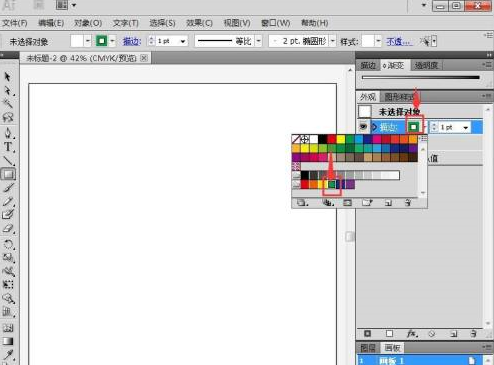
Task: Click the 描边 label in Appearance panel
Action: [x=388, y=127]
